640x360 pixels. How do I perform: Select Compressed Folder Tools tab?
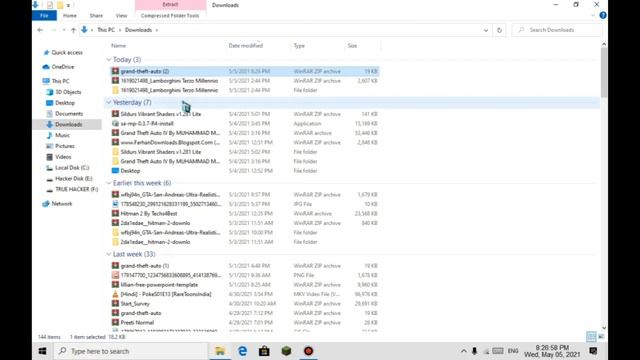click(170, 16)
